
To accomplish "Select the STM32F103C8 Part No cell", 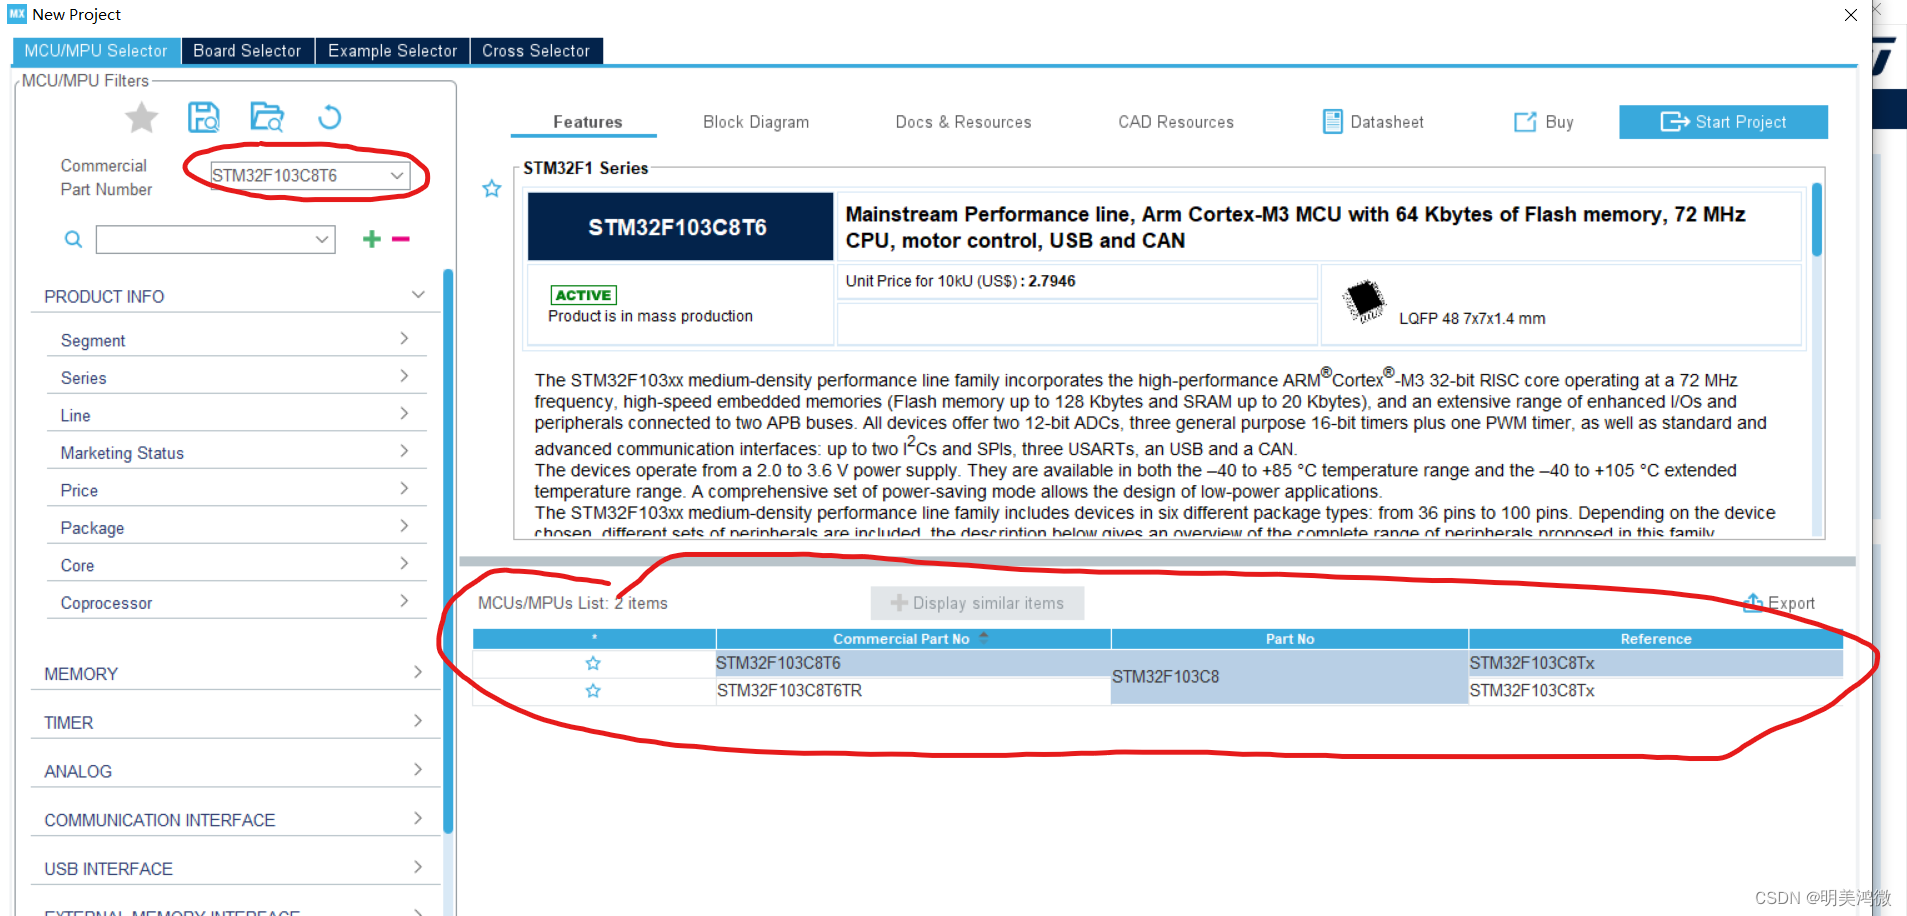I will [x=1289, y=677].
